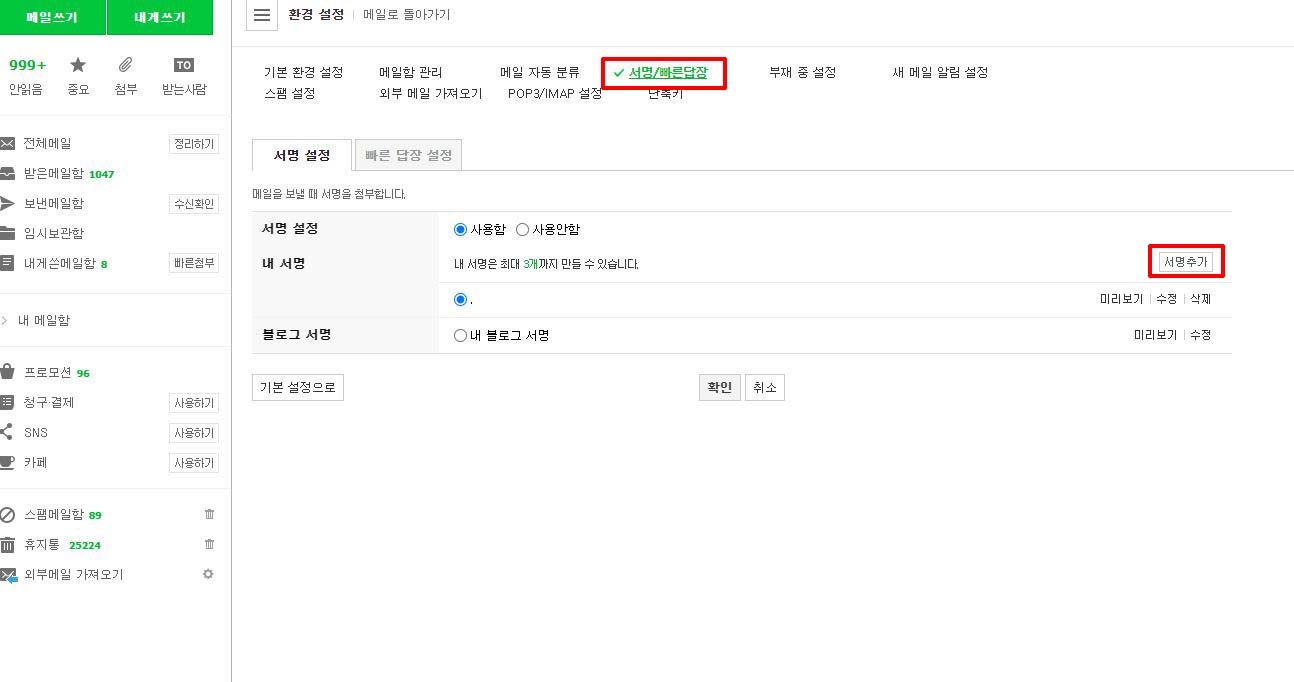Open 임시보관함 folder

(x=54, y=234)
